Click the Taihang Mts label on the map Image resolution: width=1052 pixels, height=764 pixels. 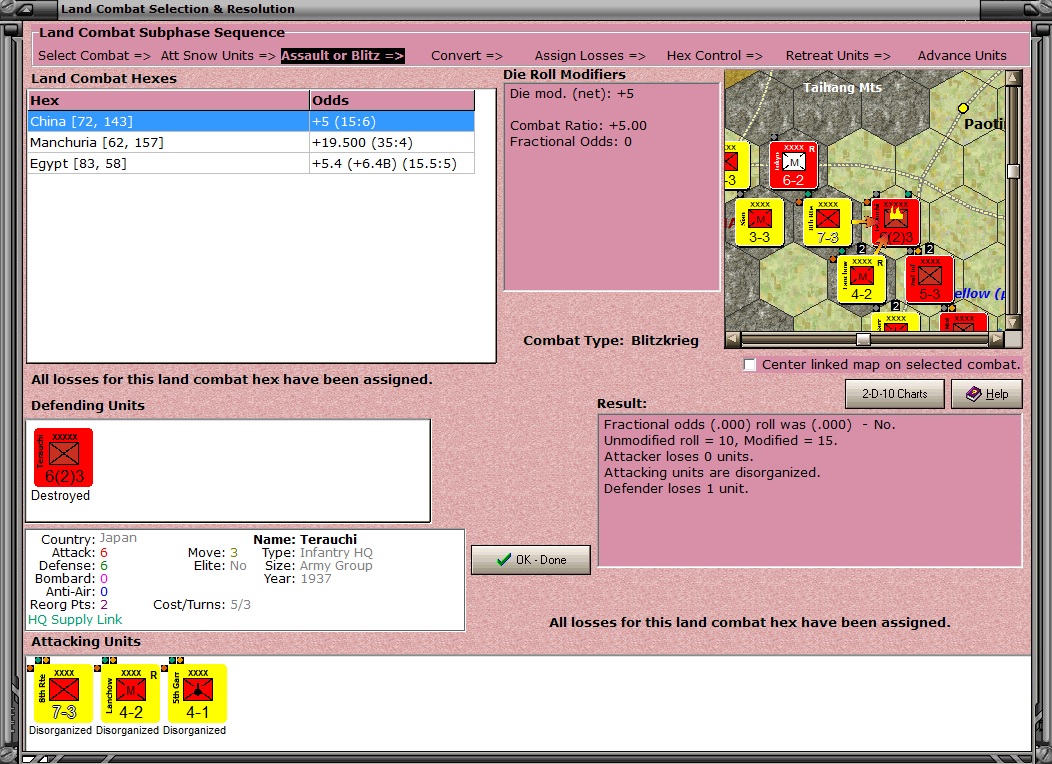coord(843,87)
